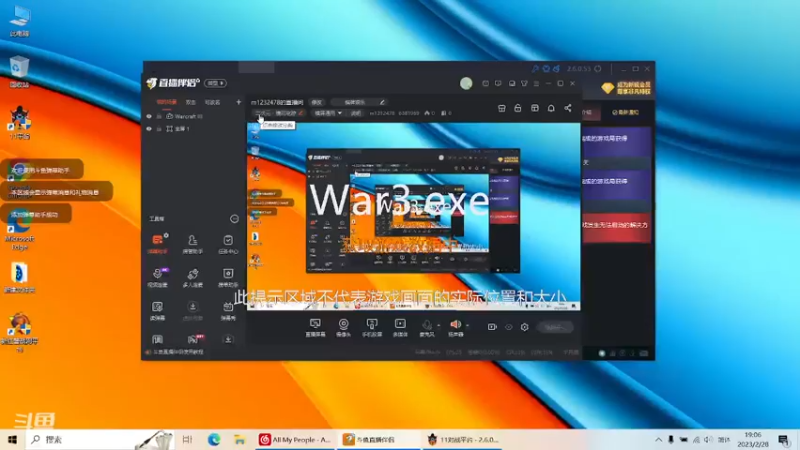Open the Windows Start menu
800x450 pixels.
coord(12,440)
